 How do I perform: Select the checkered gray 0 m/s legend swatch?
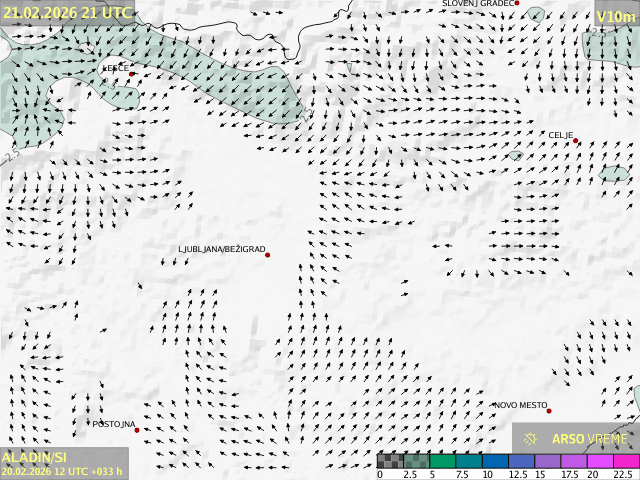pos(391,461)
